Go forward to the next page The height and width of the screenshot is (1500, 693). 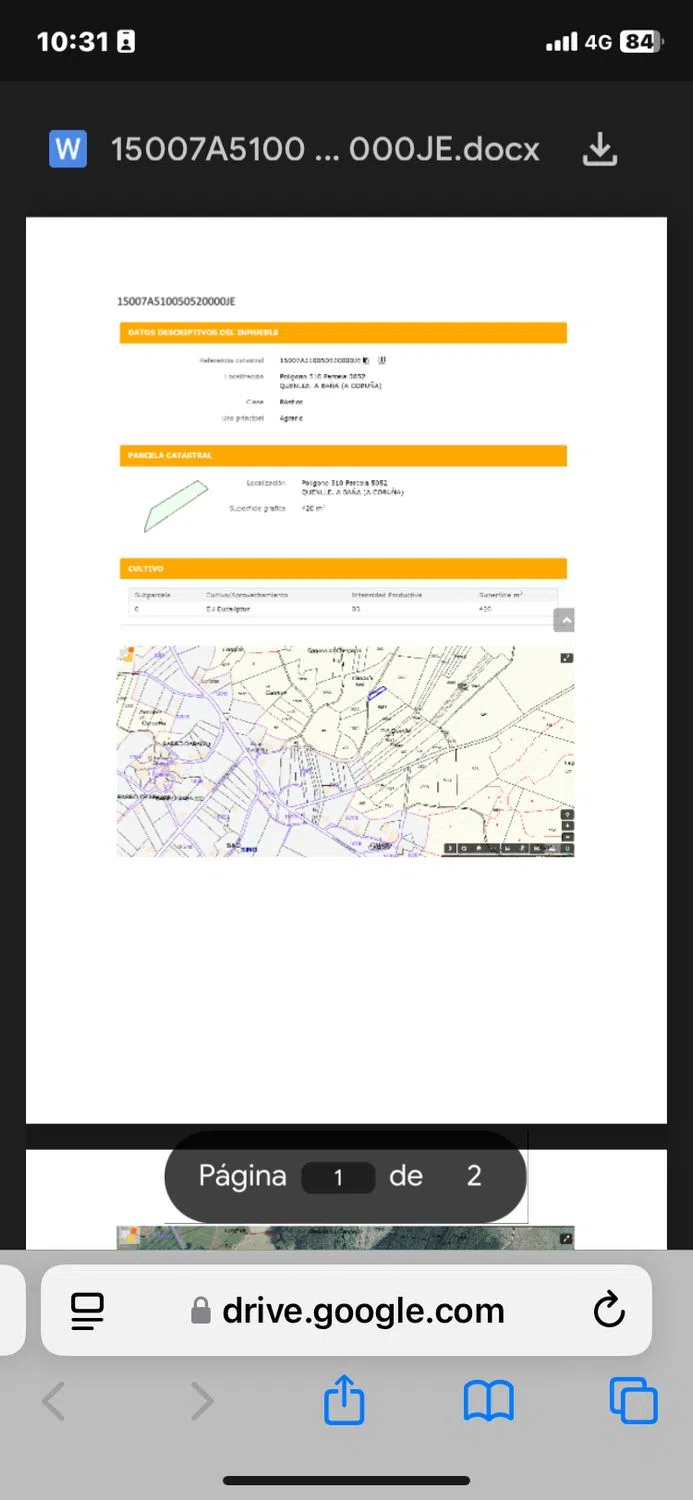click(x=201, y=1400)
